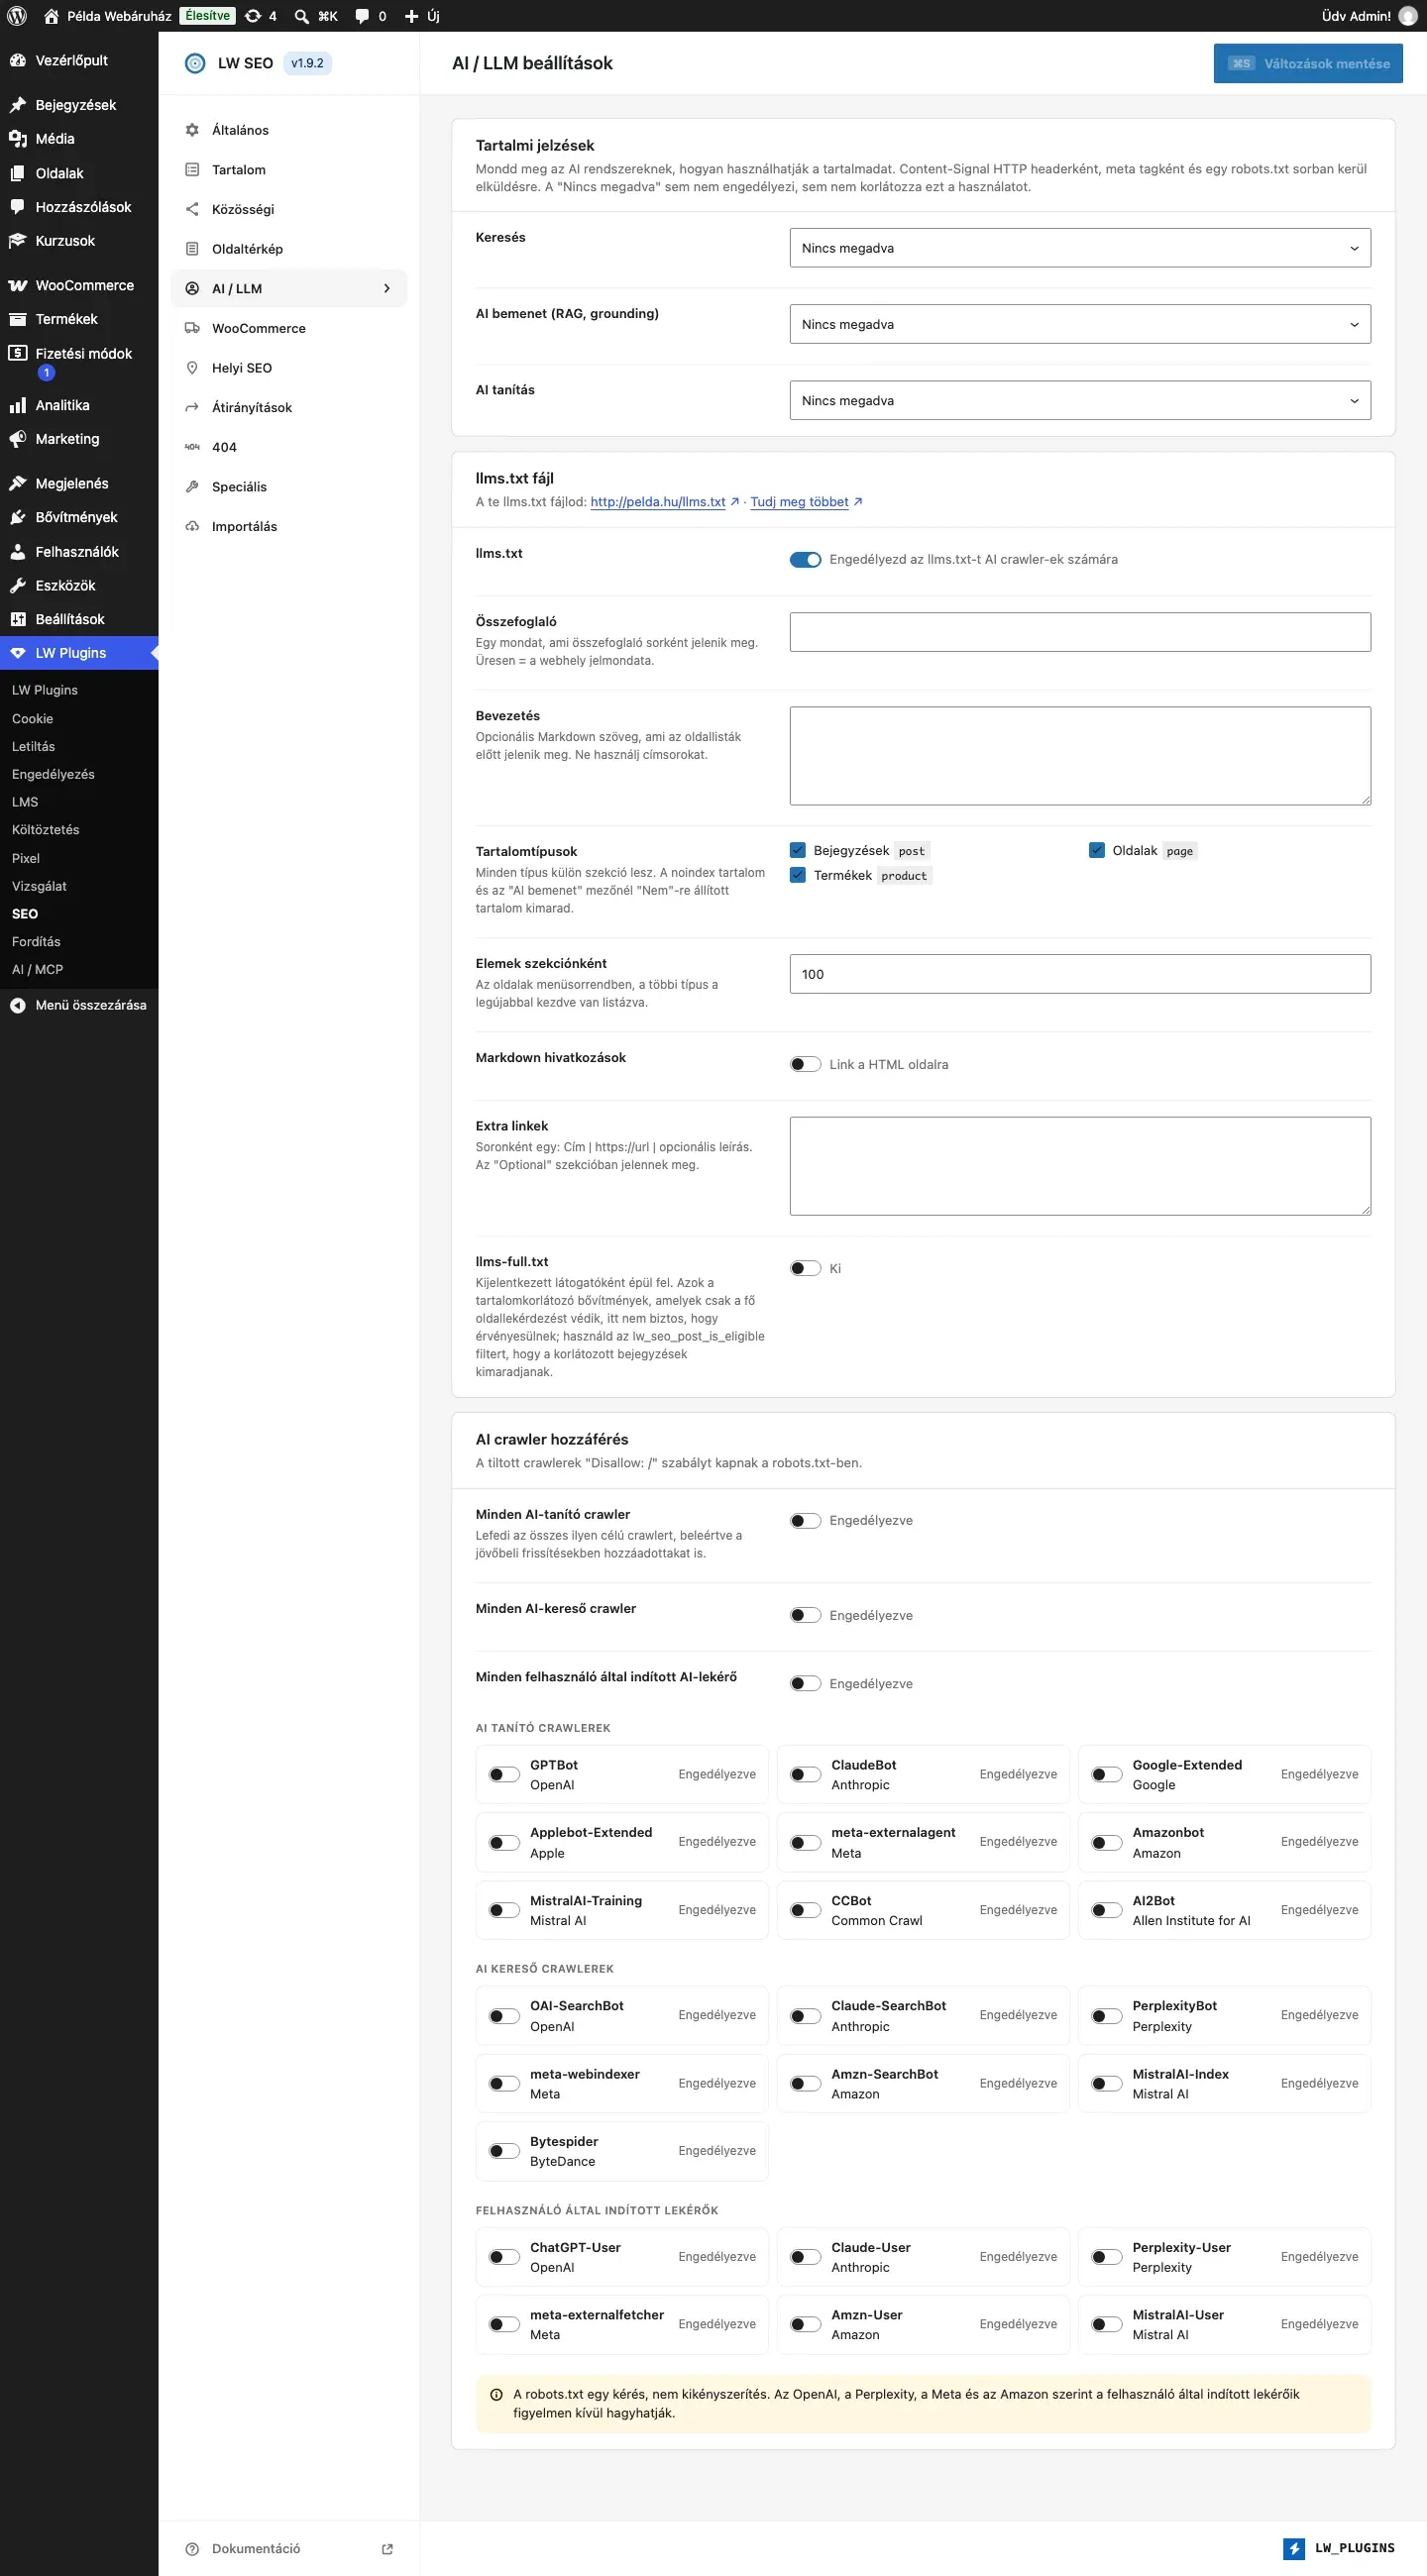Screen dimensions: 1427x2576
Task: Click the Helyi SEO pin icon
Action: pyautogui.click(x=192, y=368)
